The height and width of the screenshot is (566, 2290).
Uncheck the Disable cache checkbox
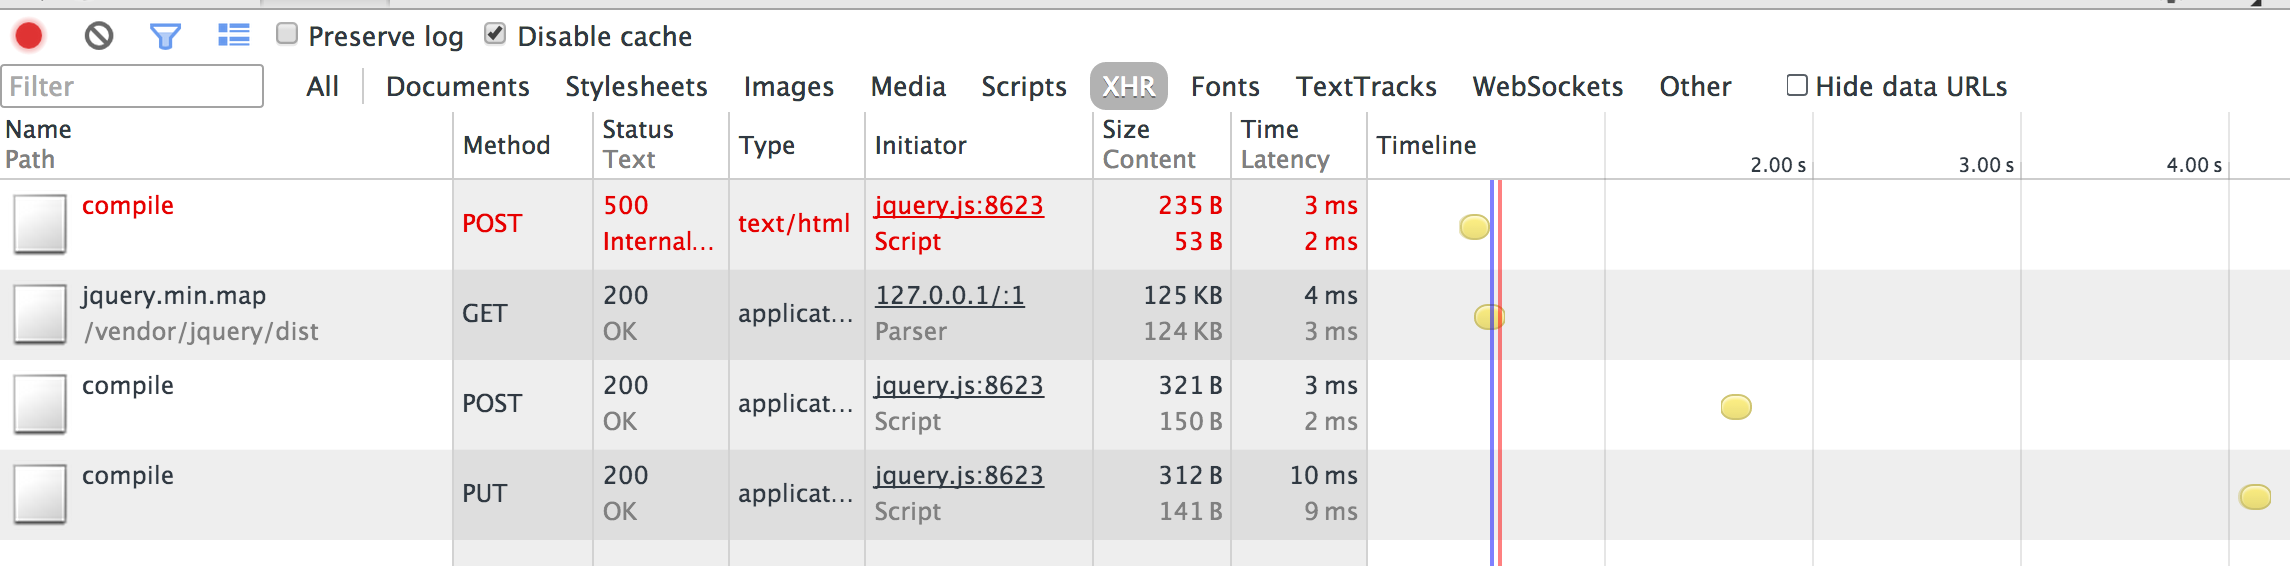tap(494, 34)
